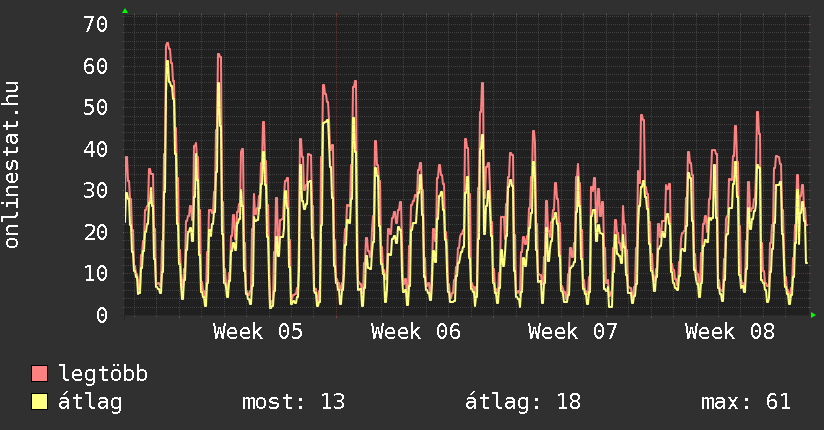
Task: Click the vertical onlinestat.hu label
Action: (13, 165)
